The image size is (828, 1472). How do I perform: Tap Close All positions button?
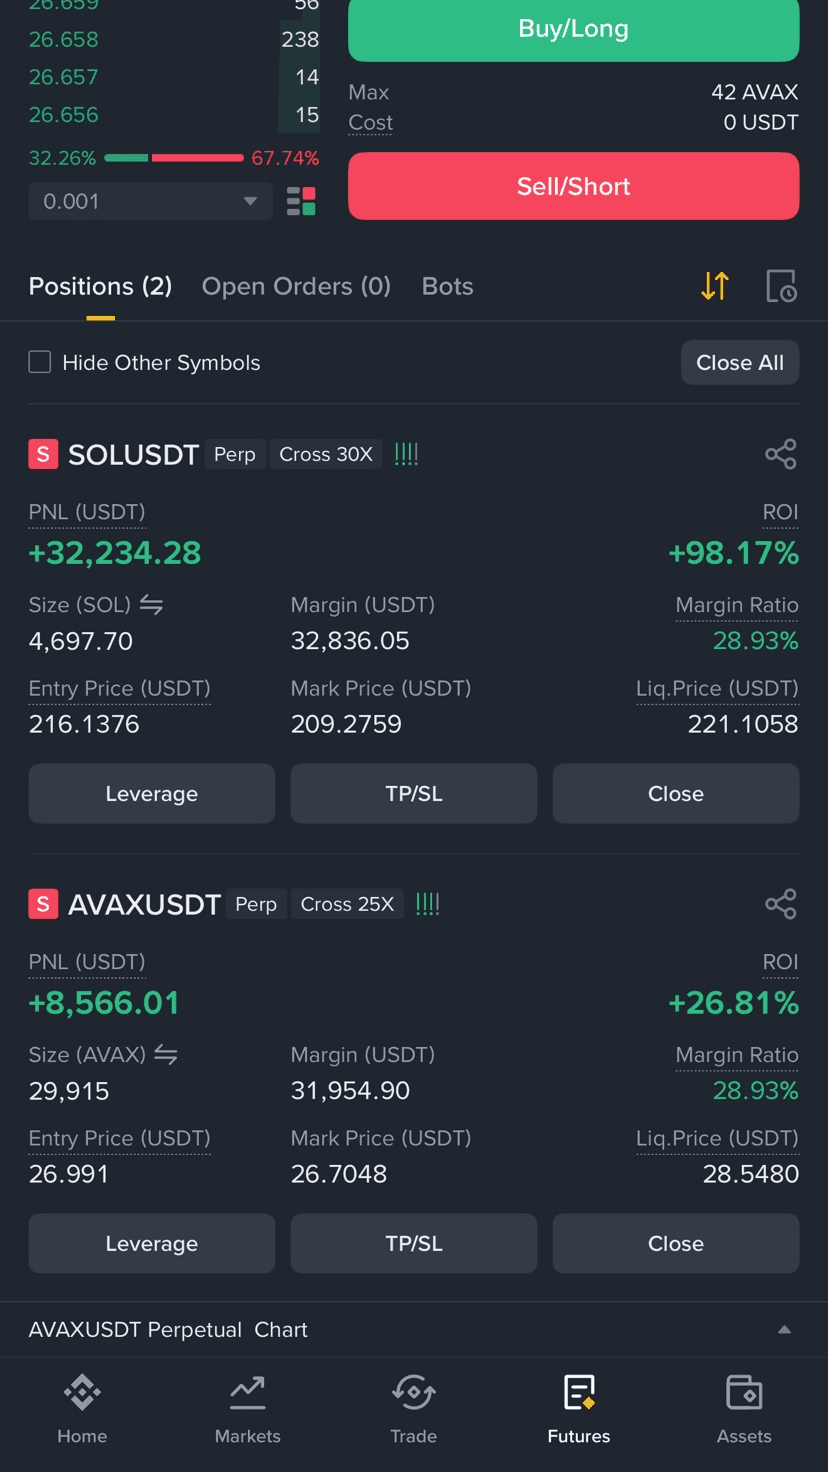point(740,362)
